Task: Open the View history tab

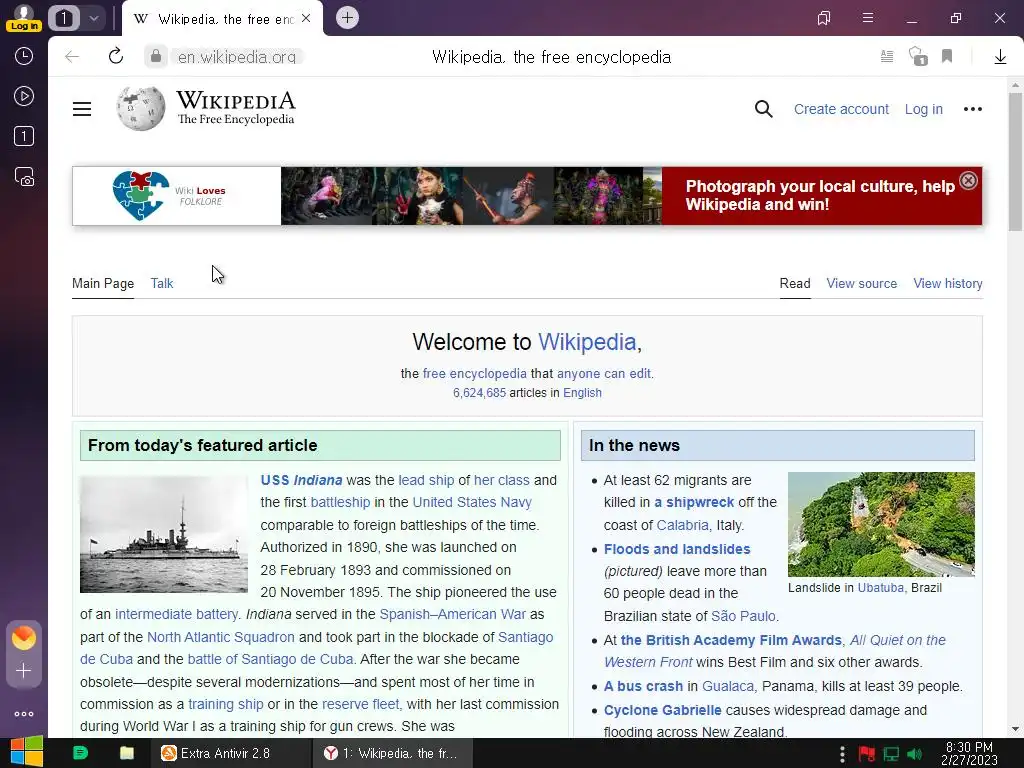Action: pyautogui.click(x=948, y=283)
